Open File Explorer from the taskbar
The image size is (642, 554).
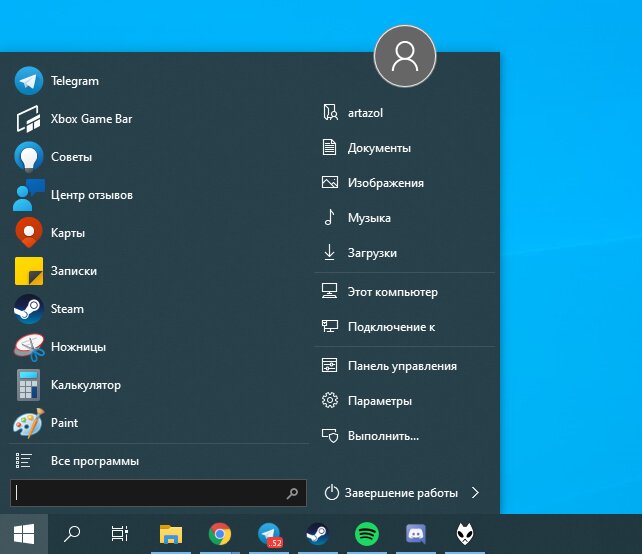click(x=171, y=534)
